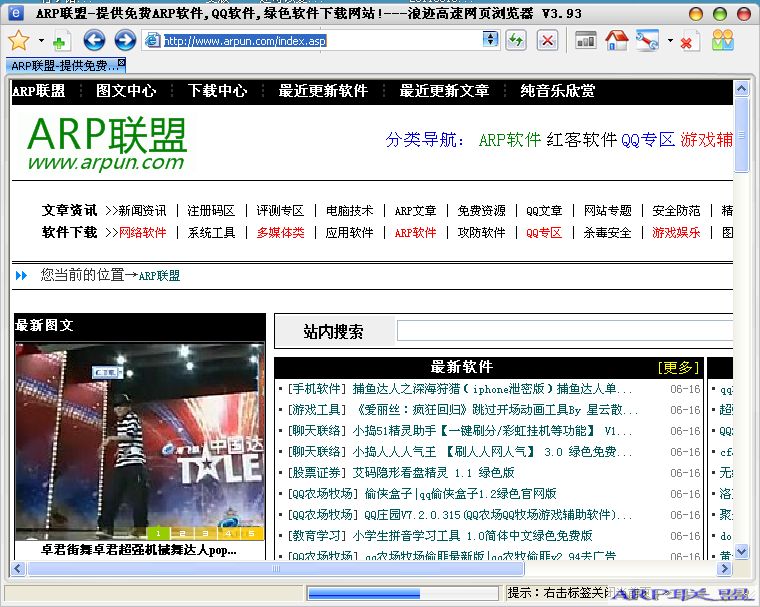Go back with the blue left arrow
Image resolution: width=760 pixels, height=607 pixels.
(94, 40)
